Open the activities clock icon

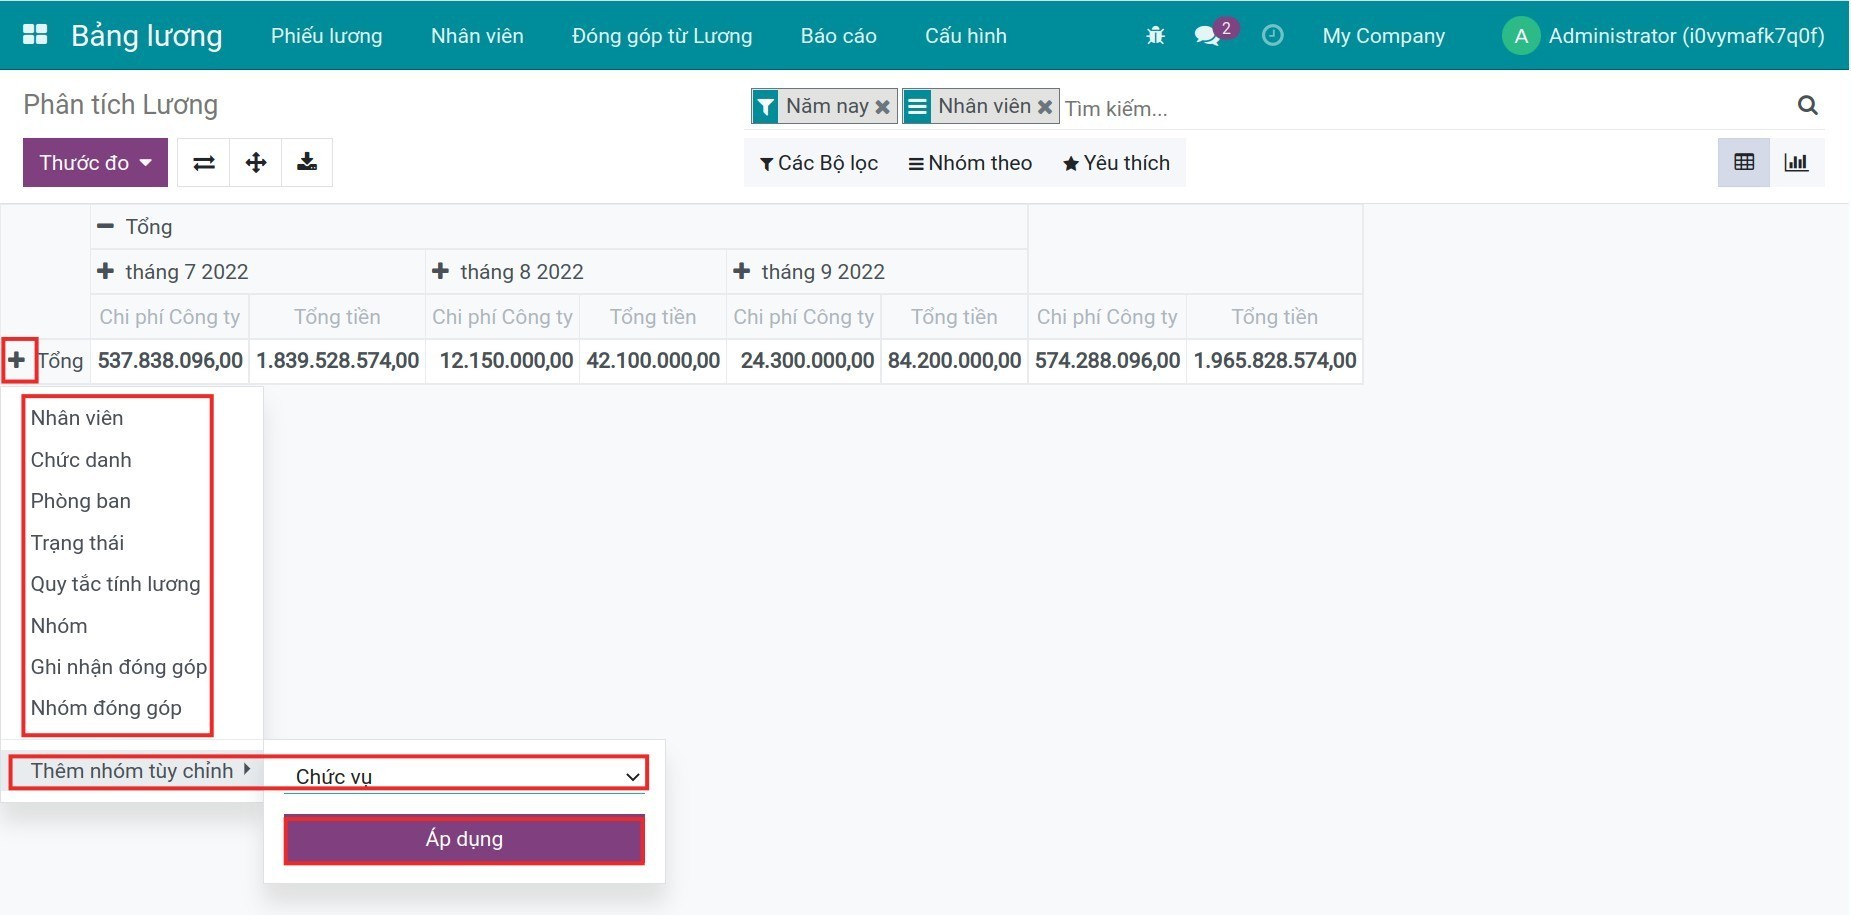coord(1272,36)
